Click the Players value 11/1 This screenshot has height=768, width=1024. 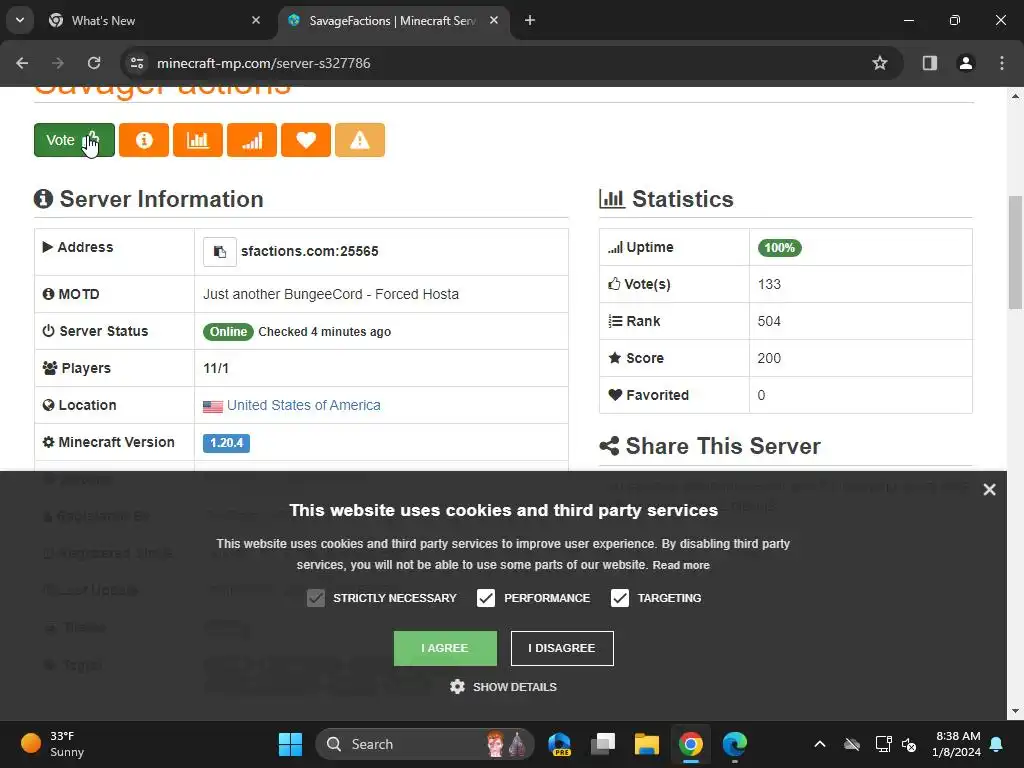tap(216, 368)
